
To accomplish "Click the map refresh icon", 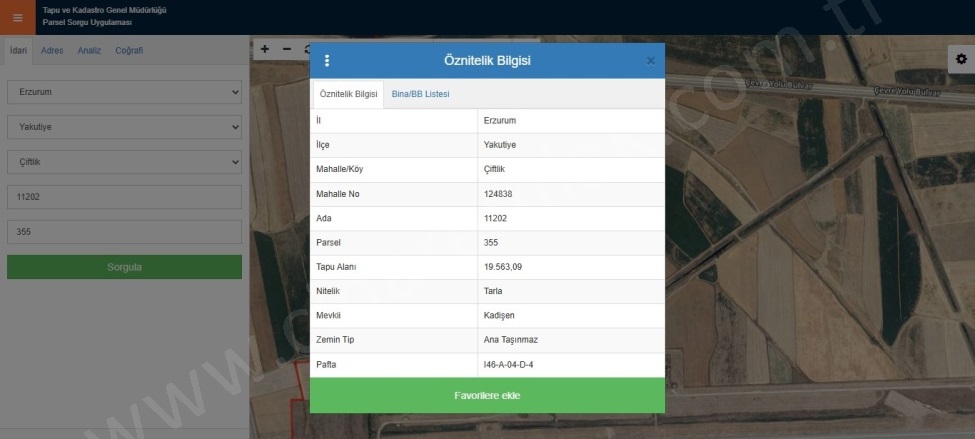I will (306, 49).
